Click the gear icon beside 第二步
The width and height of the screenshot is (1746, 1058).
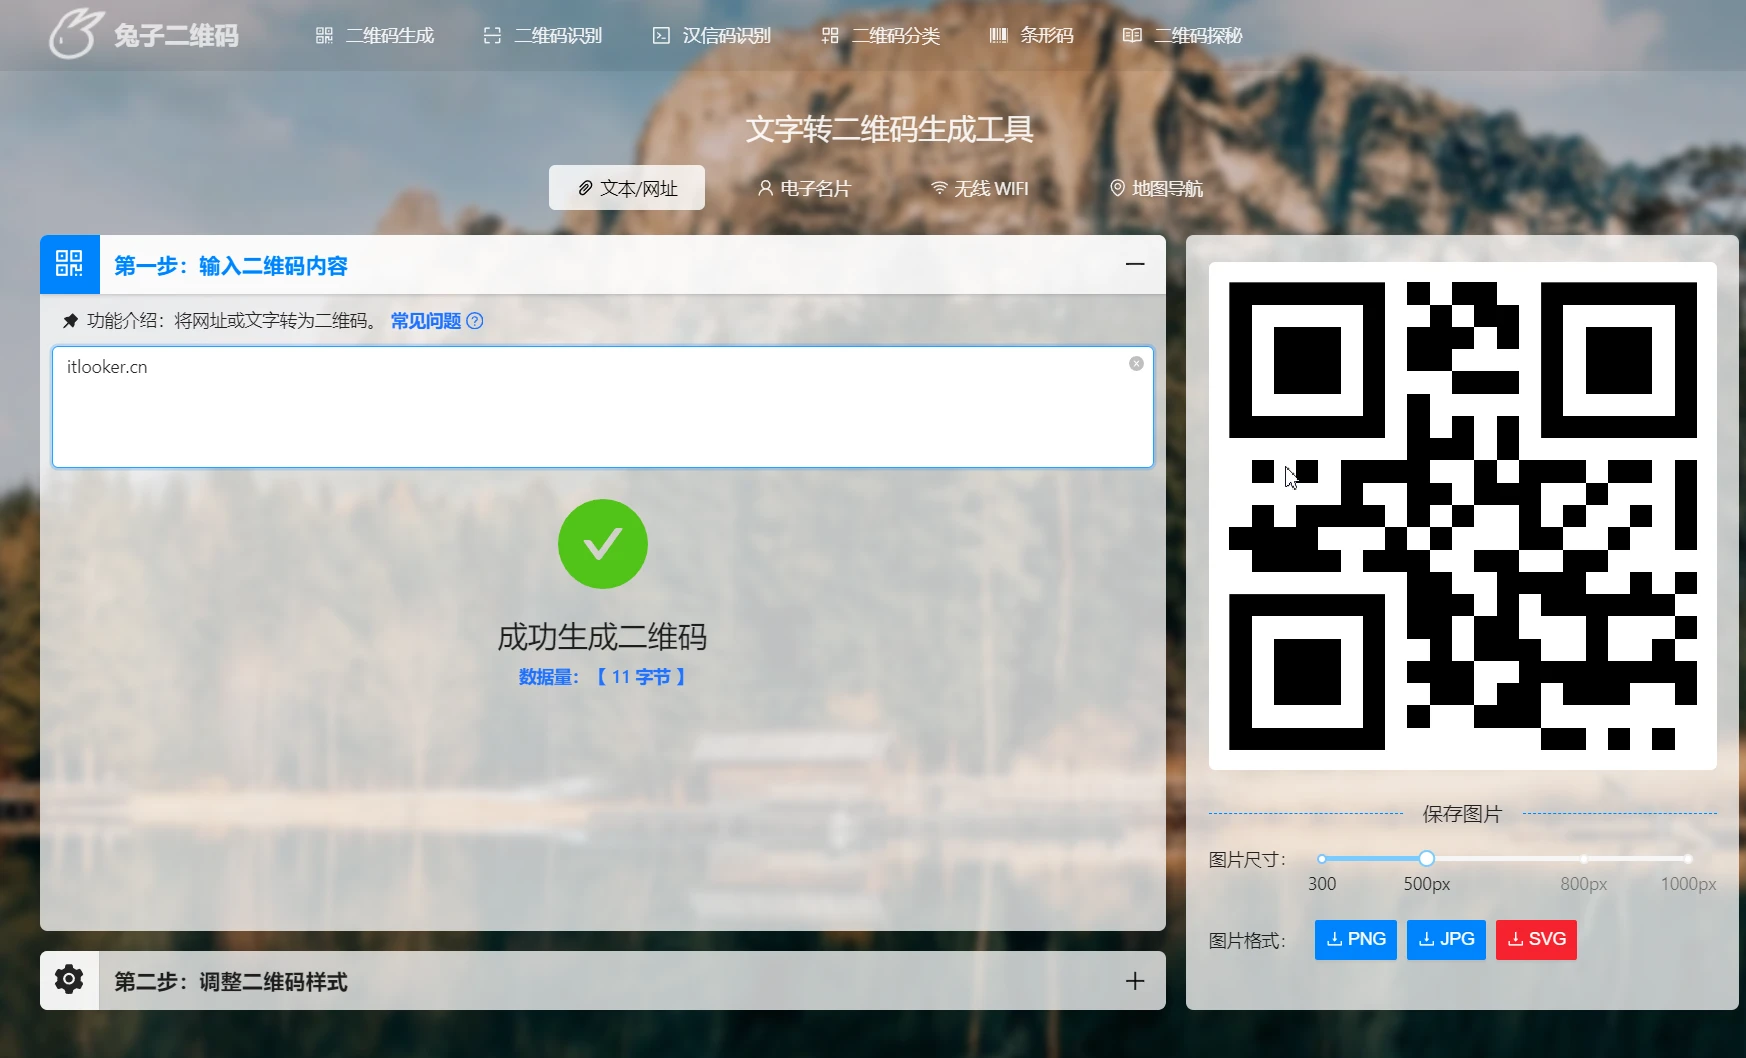pos(69,980)
